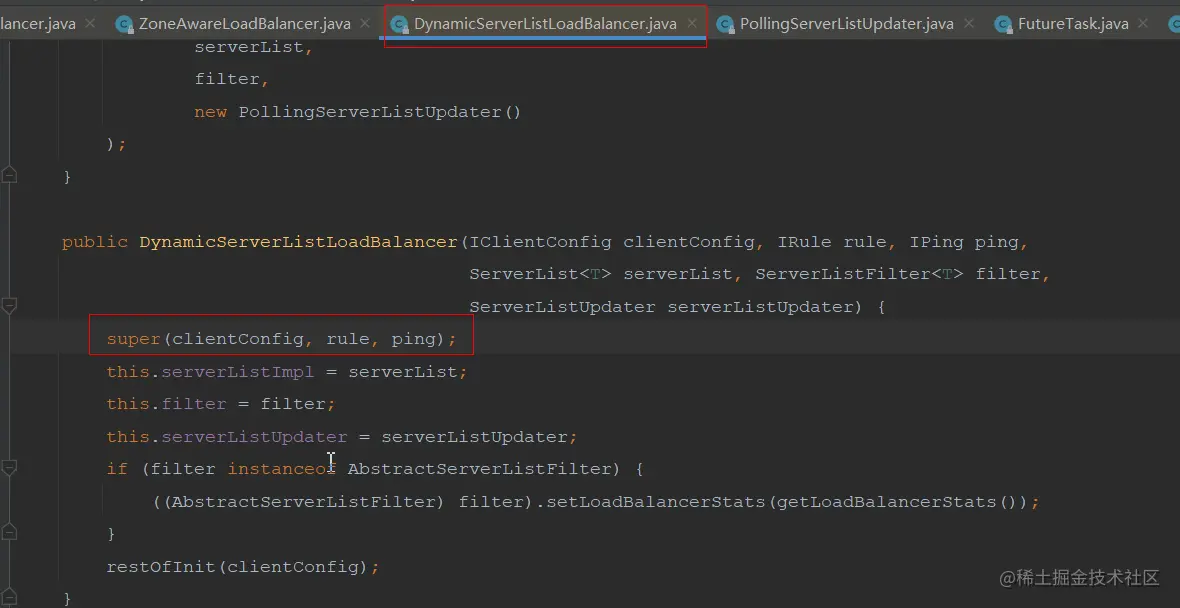Close ZoneAwareLoadBalancer.java tab
Image resolution: width=1180 pixels, height=608 pixels.
coord(365,24)
